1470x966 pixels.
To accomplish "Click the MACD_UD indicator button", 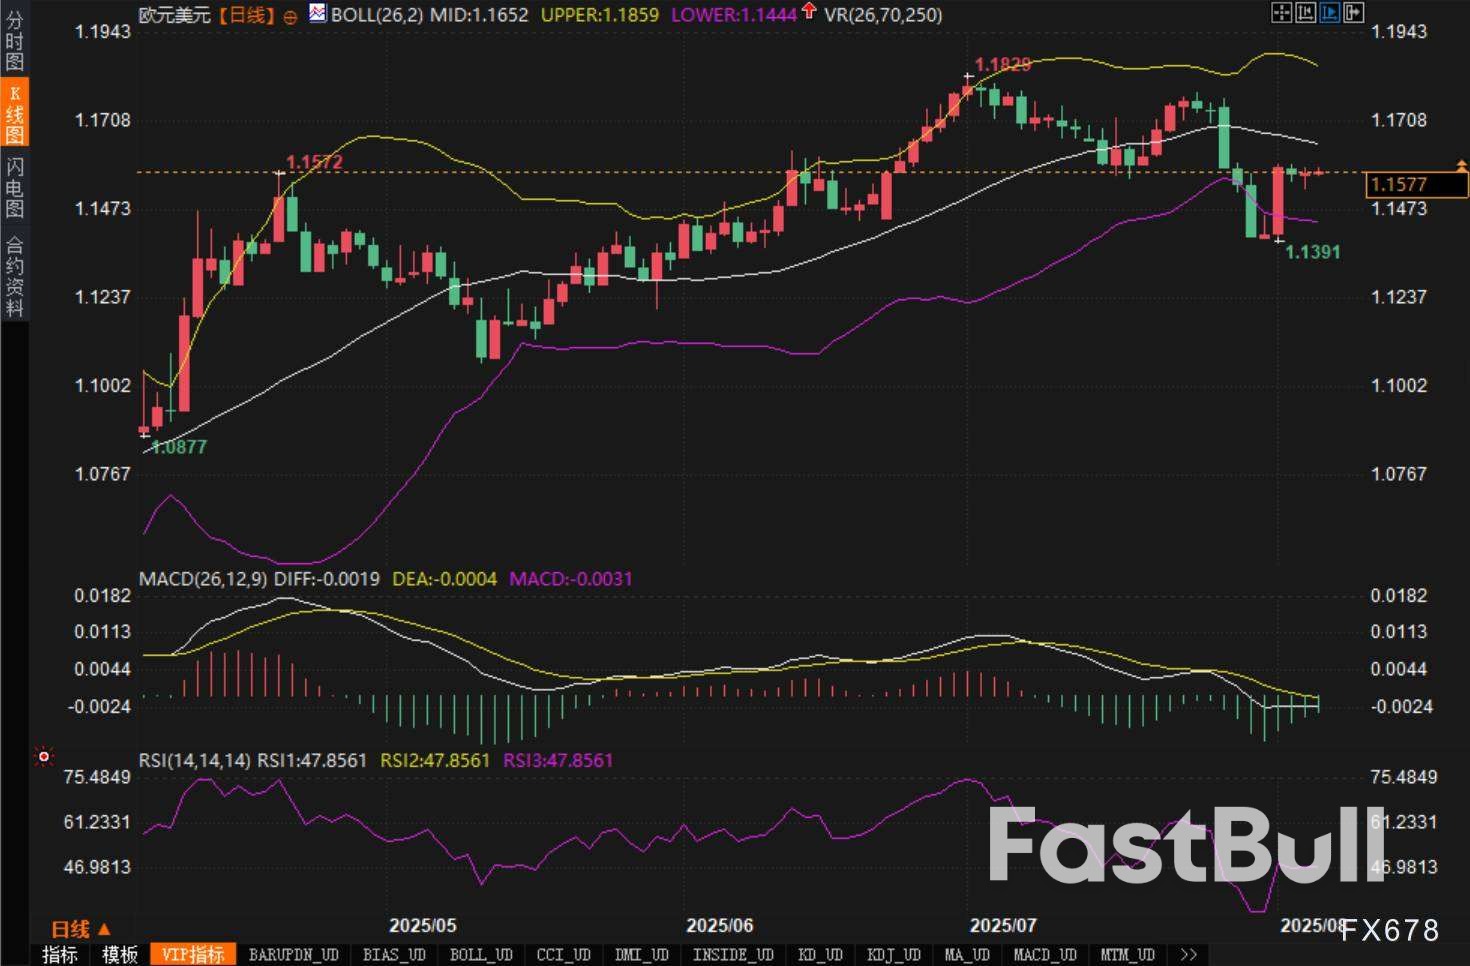I will pos(1044,955).
